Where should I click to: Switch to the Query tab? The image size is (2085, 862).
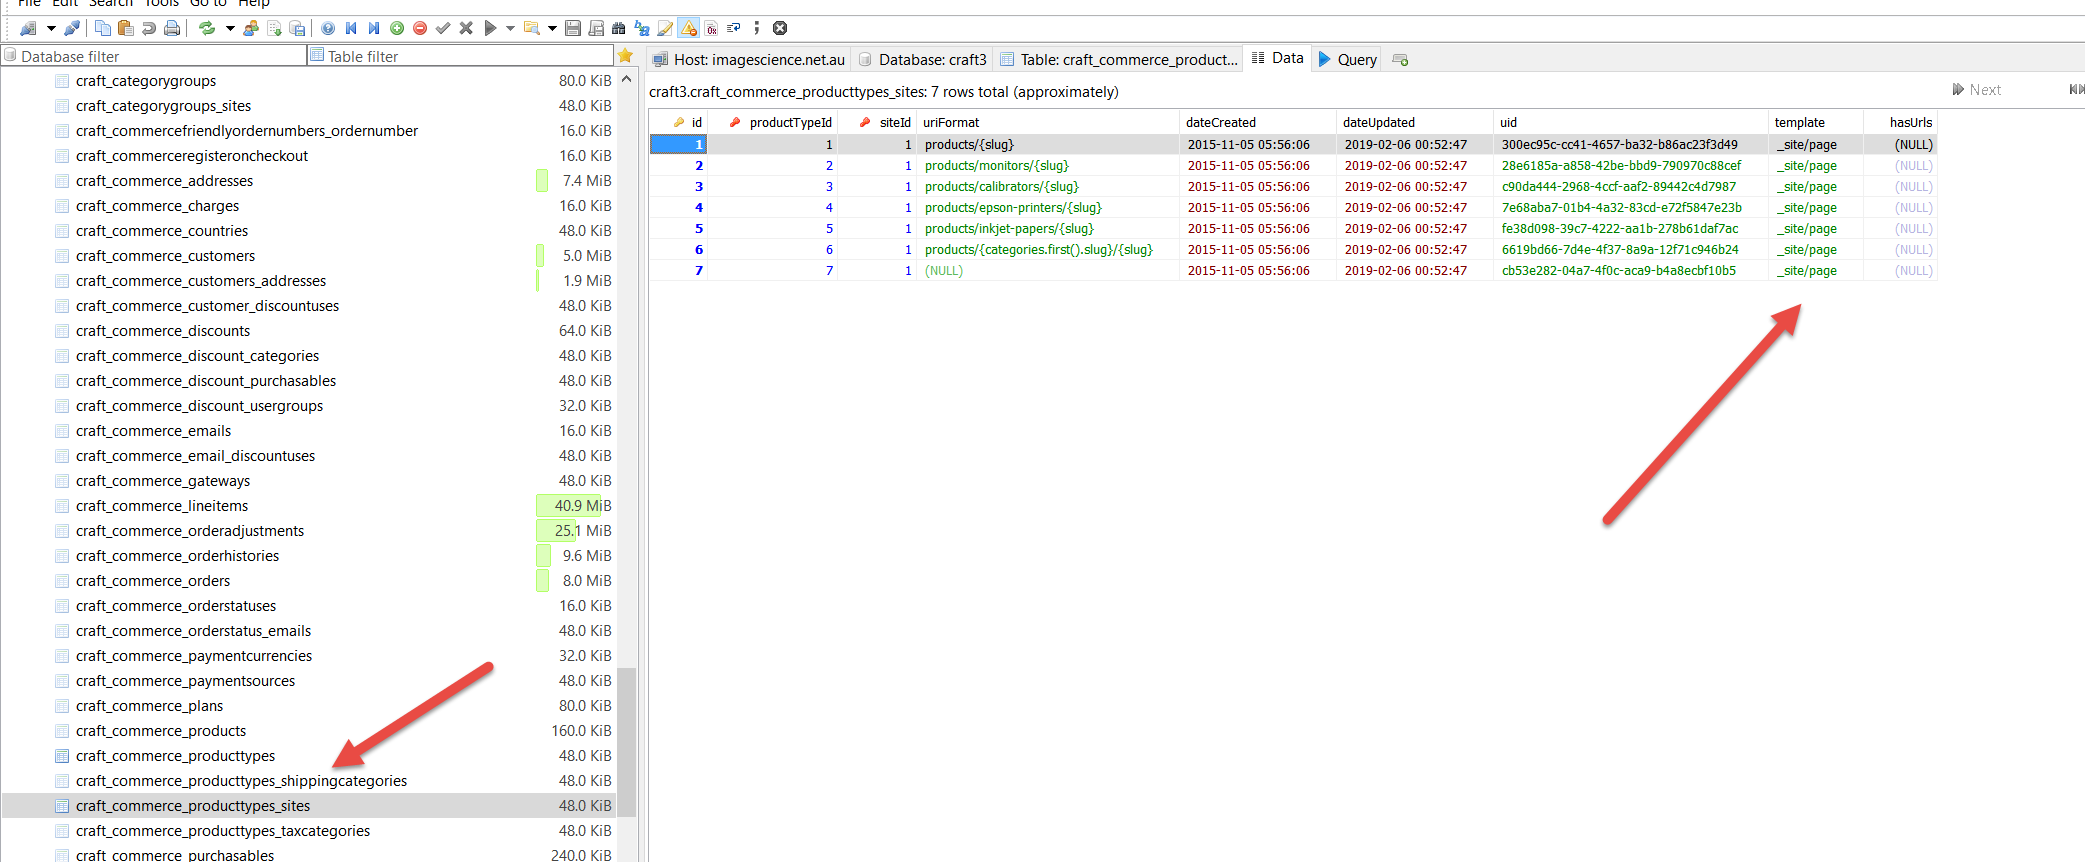click(1347, 59)
